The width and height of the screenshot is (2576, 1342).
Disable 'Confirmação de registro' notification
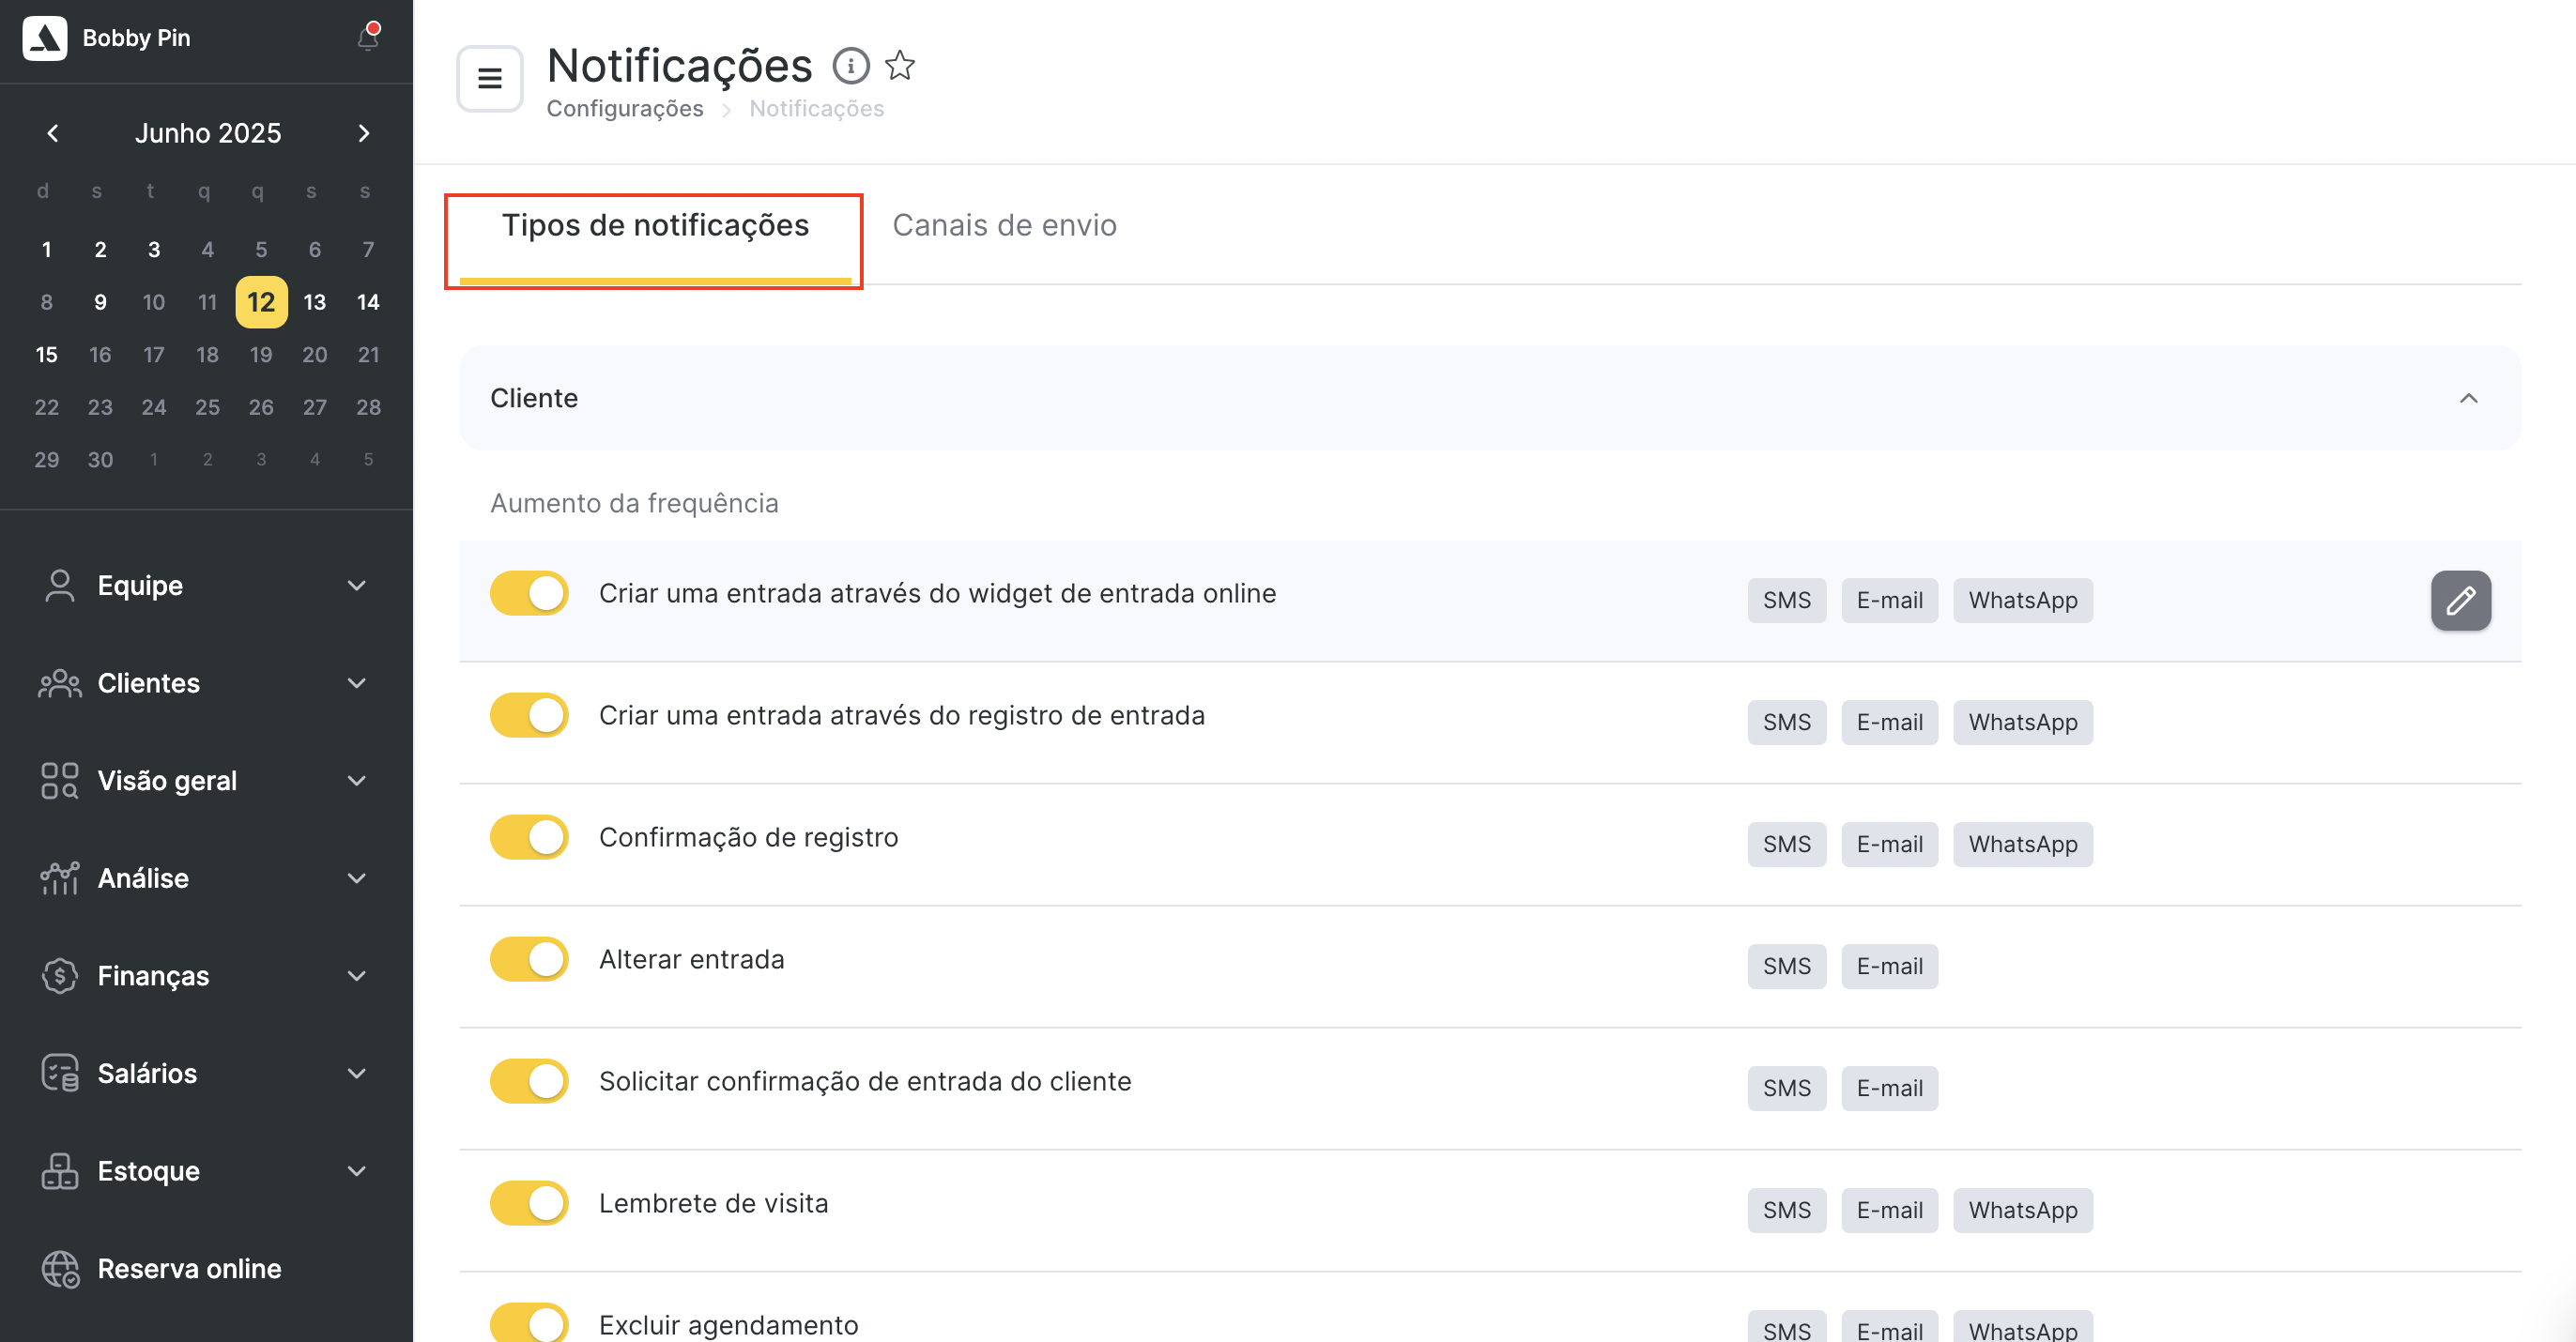529,837
